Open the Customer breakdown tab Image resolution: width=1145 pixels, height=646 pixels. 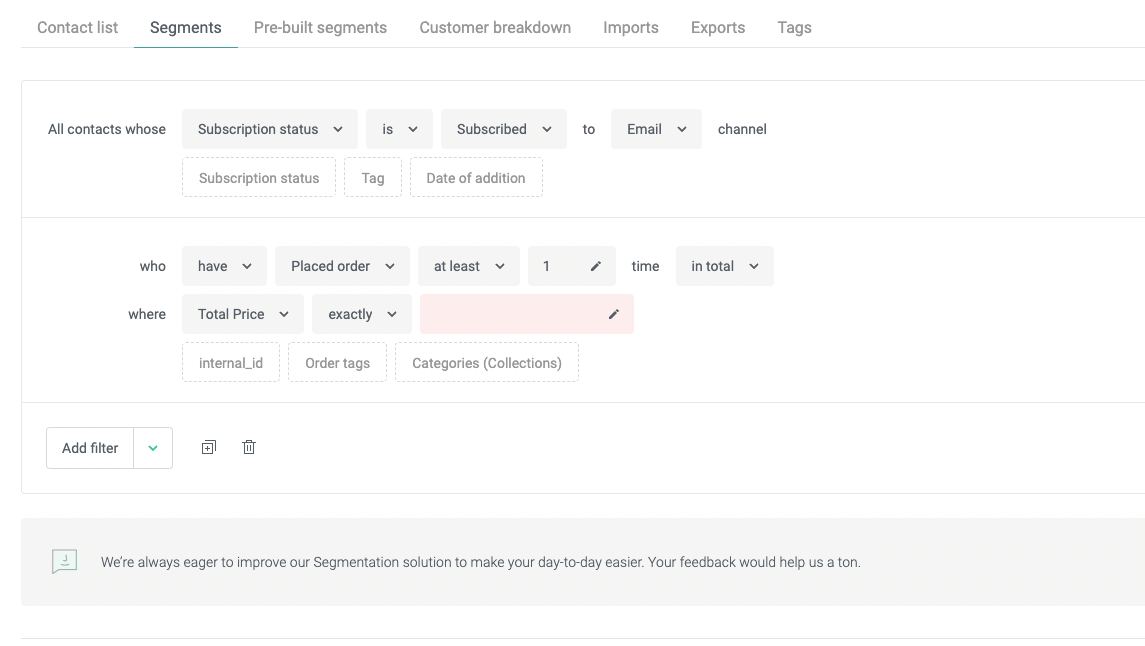click(495, 28)
